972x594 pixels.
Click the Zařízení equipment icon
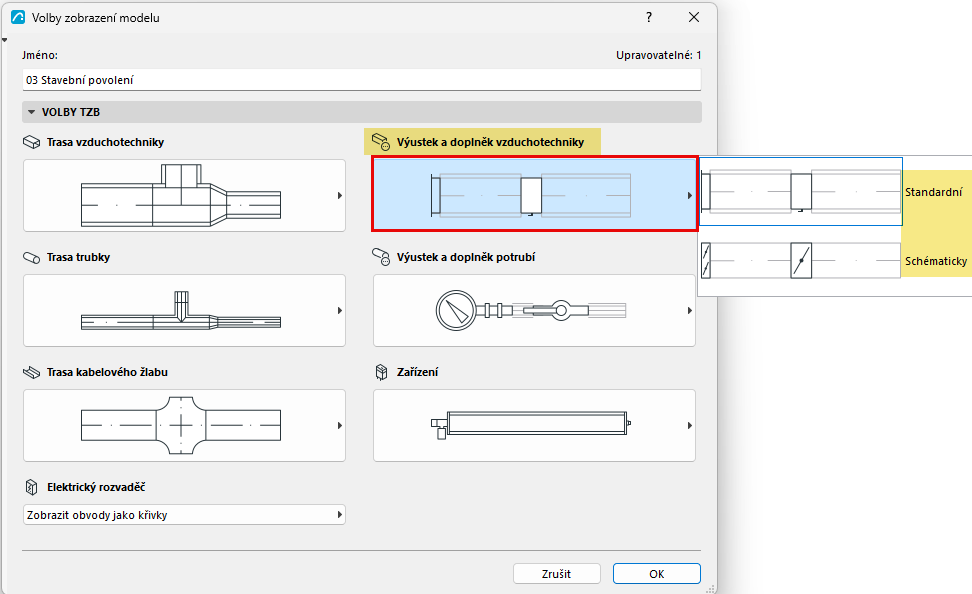tap(381, 372)
